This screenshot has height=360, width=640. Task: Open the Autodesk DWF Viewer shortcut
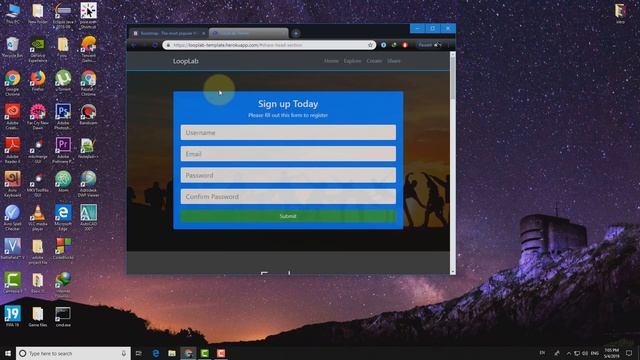pyautogui.click(x=89, y=183)
